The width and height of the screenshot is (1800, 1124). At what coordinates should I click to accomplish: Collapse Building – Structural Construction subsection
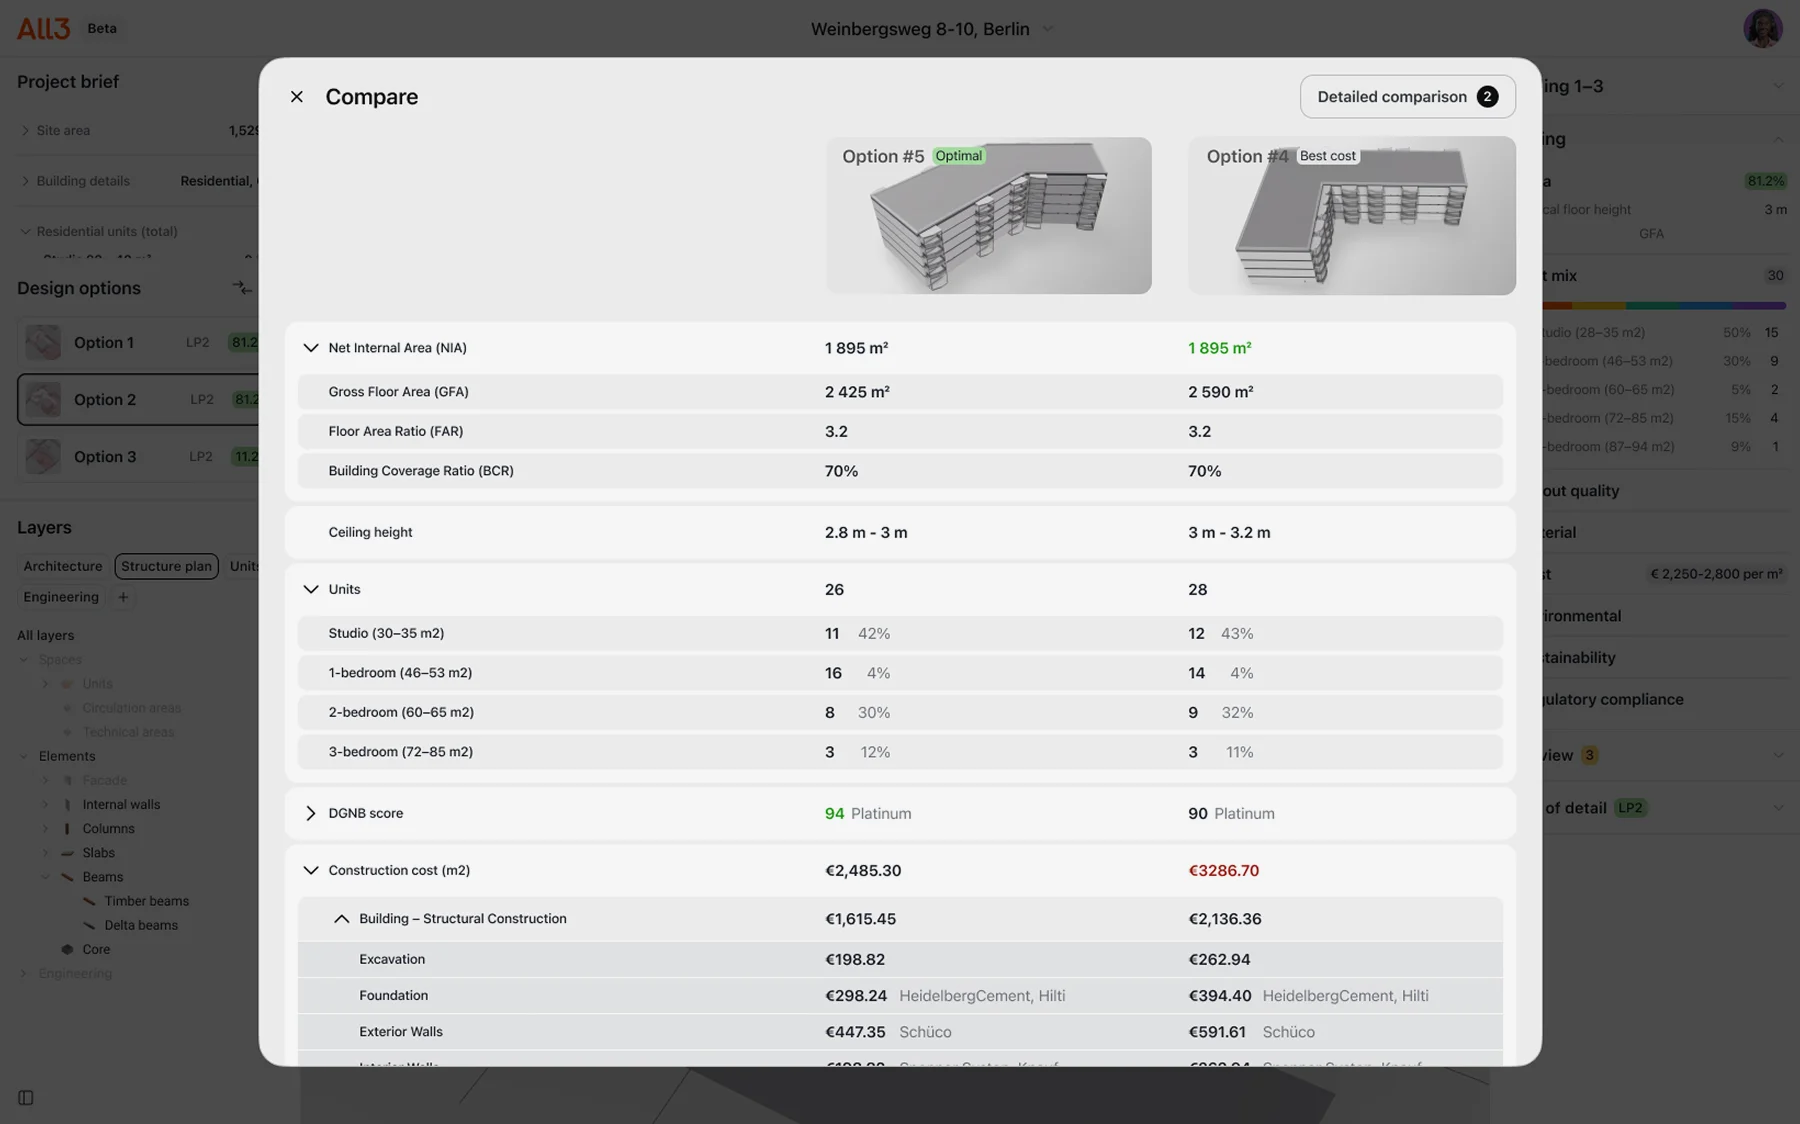tap(341, 918)
